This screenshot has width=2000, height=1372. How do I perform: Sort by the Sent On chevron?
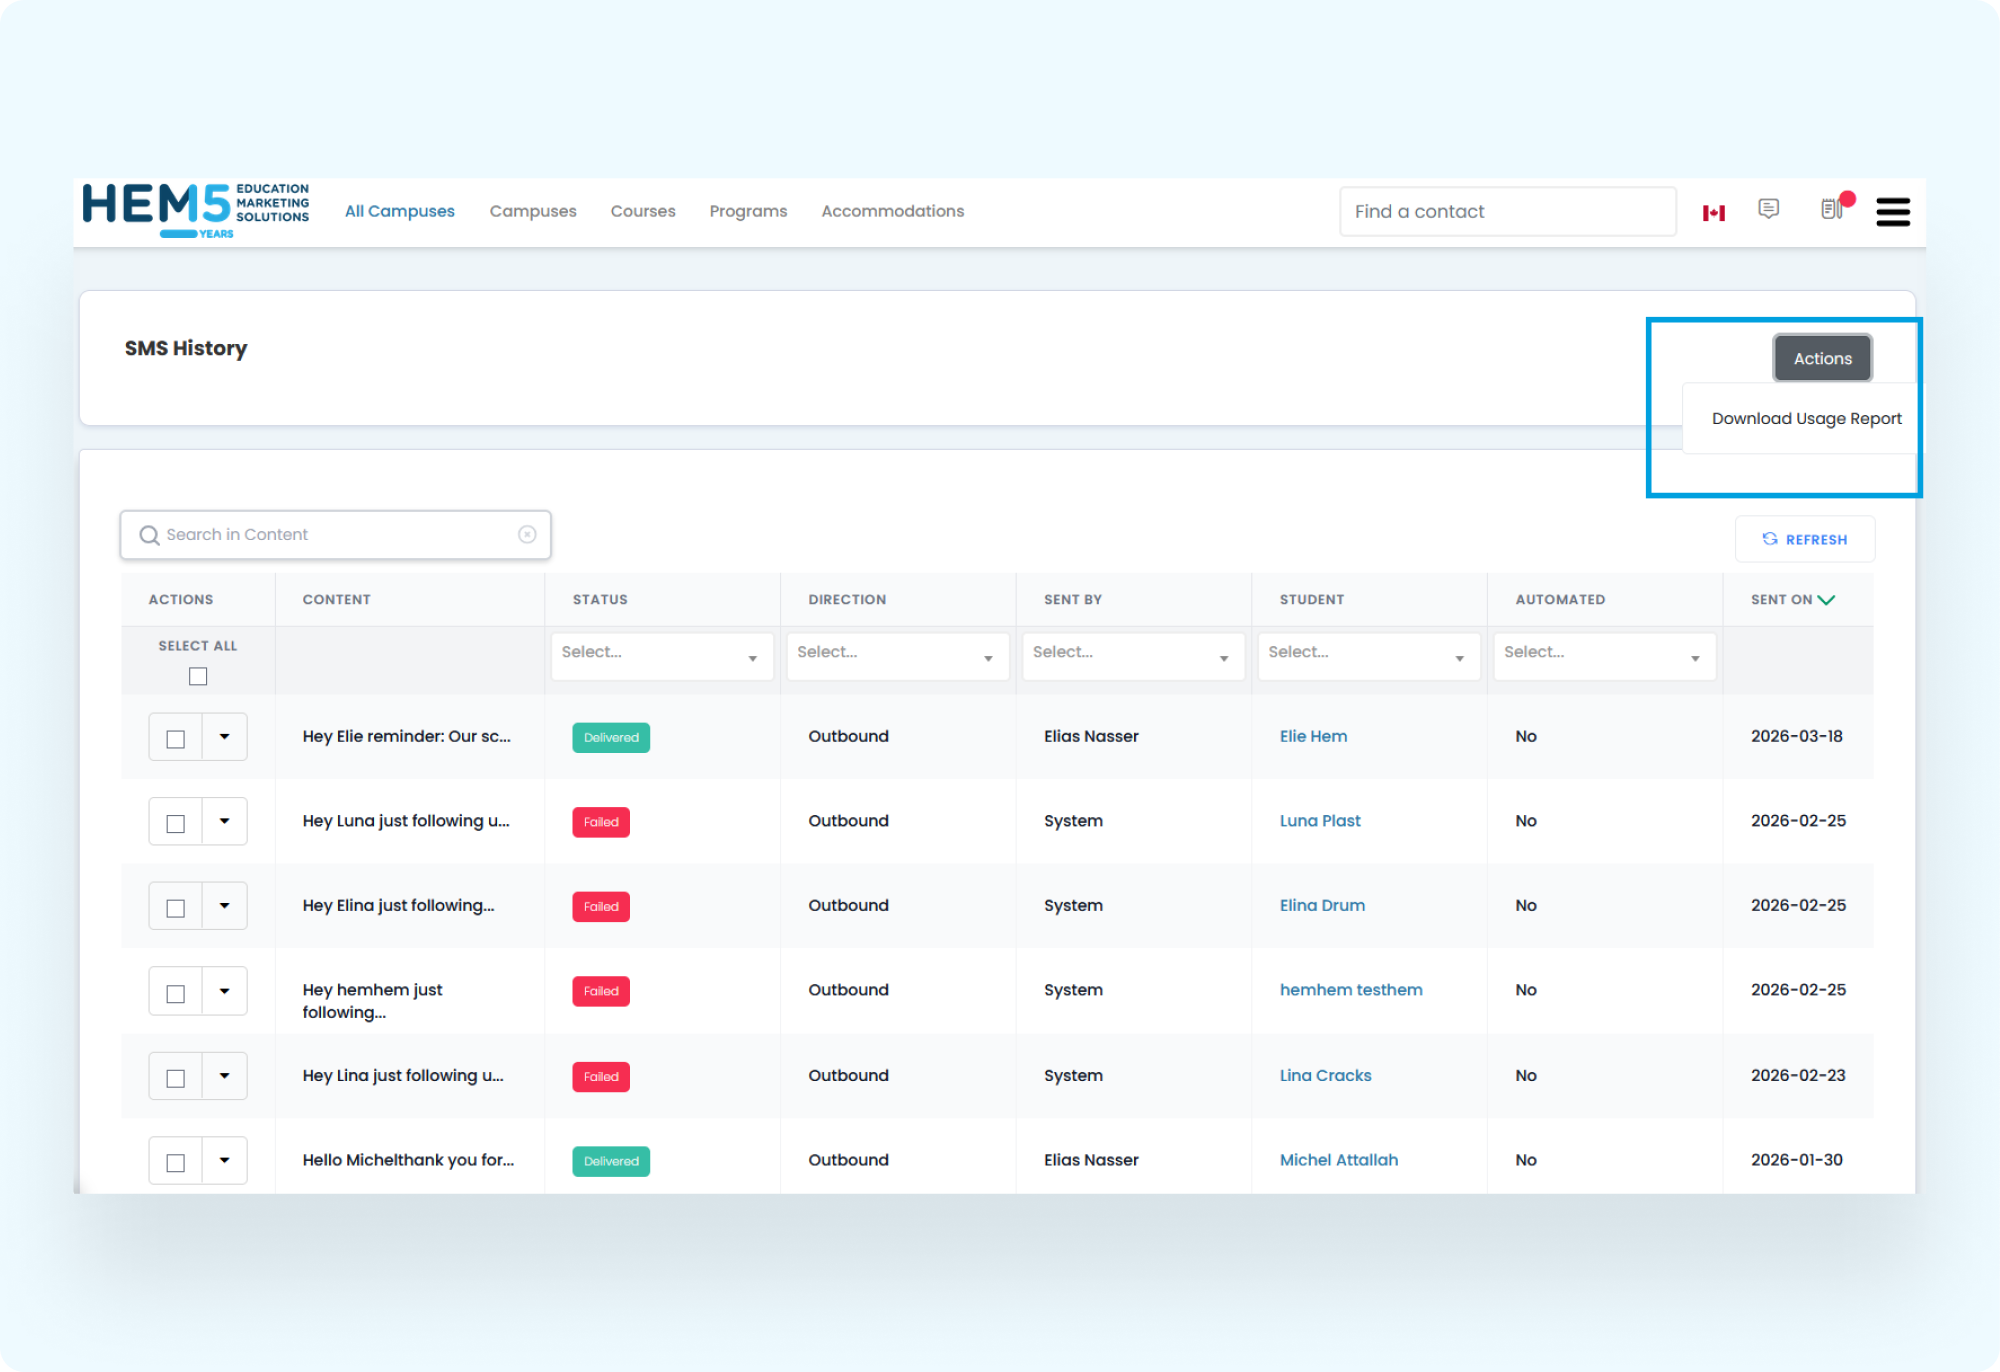1827,600
